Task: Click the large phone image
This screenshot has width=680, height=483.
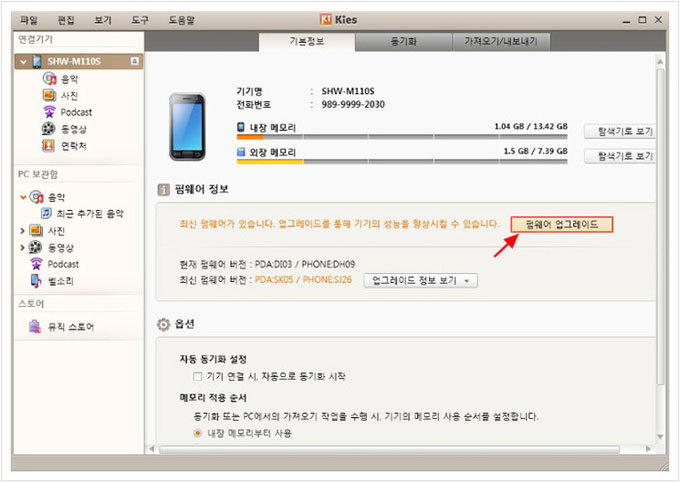Action: coord(187,127)
